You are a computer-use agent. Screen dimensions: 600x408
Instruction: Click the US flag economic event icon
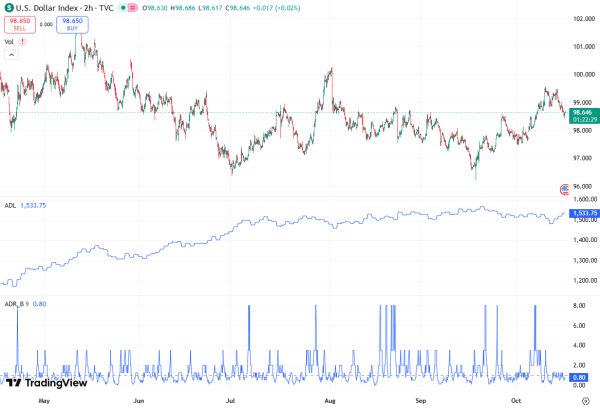[x=566, y=189]
